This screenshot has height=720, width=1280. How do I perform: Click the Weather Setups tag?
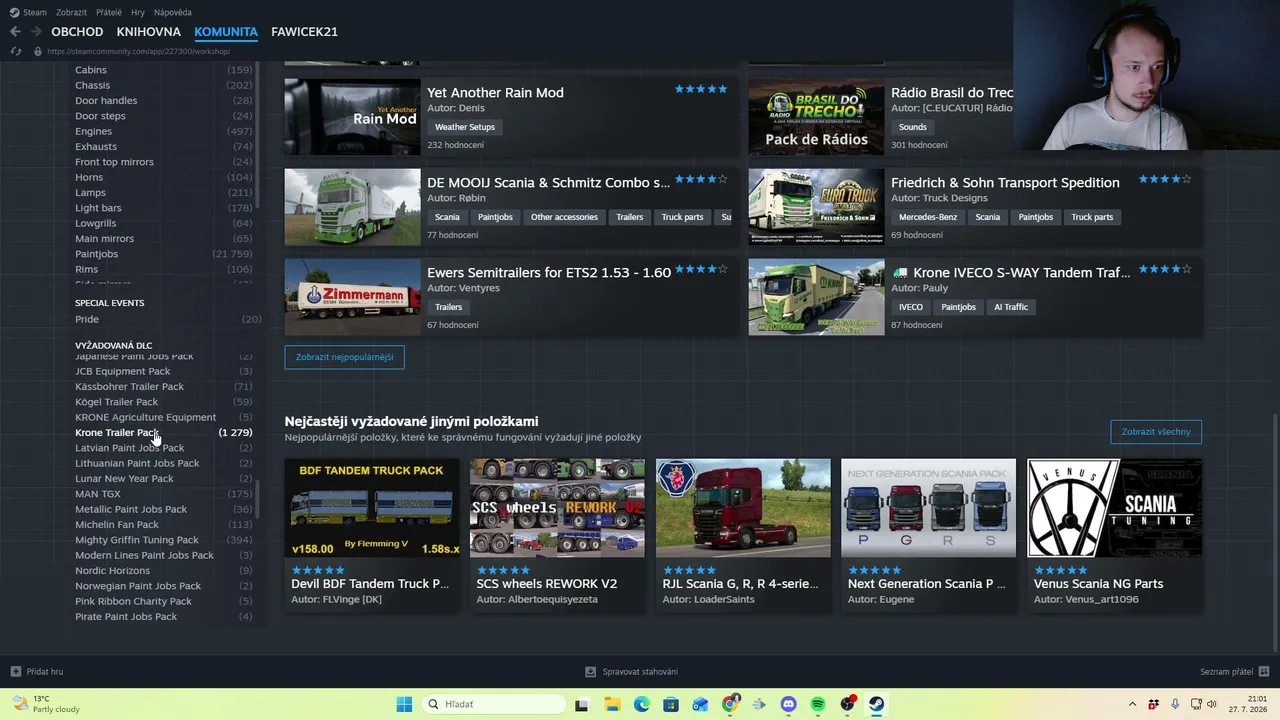pyautogui.click(x=465, y=127)
